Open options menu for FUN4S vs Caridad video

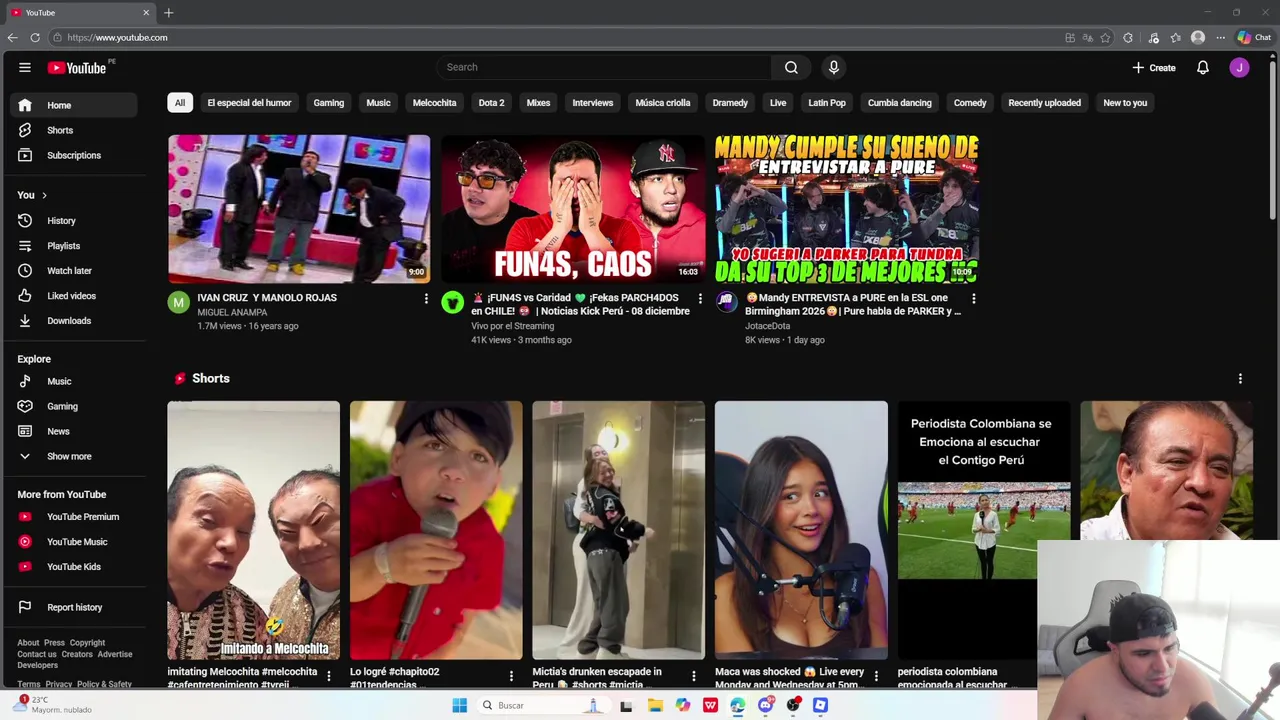tap(700, 299)
